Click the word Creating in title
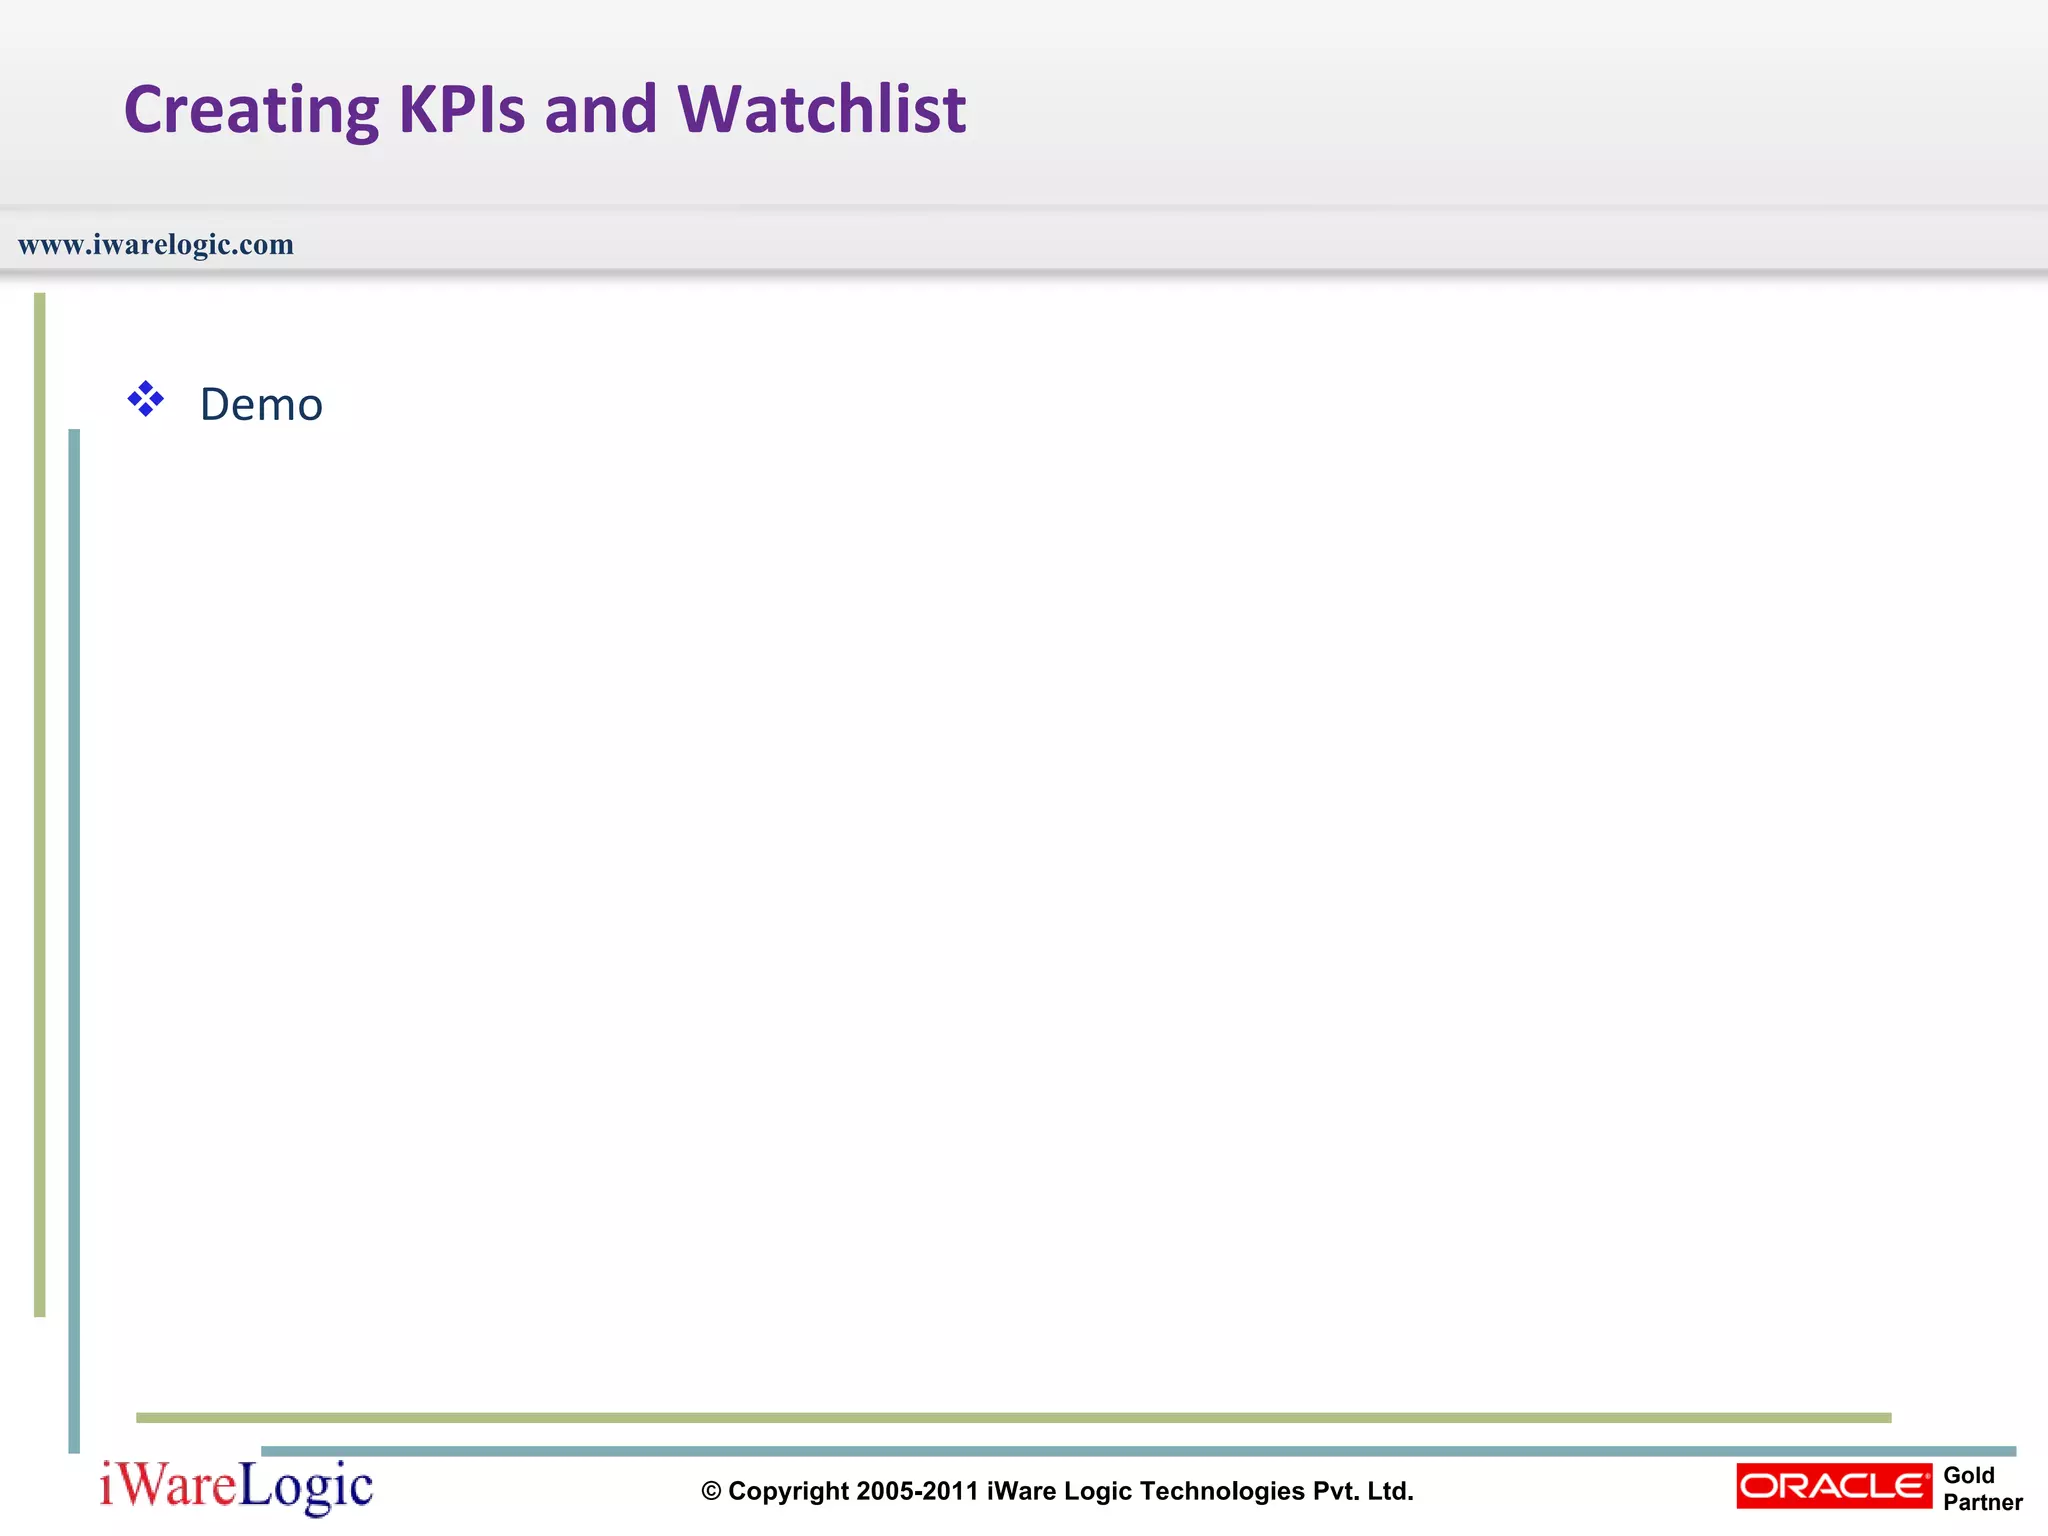Screen dimensions: 2048x1536 click(251, 109)
